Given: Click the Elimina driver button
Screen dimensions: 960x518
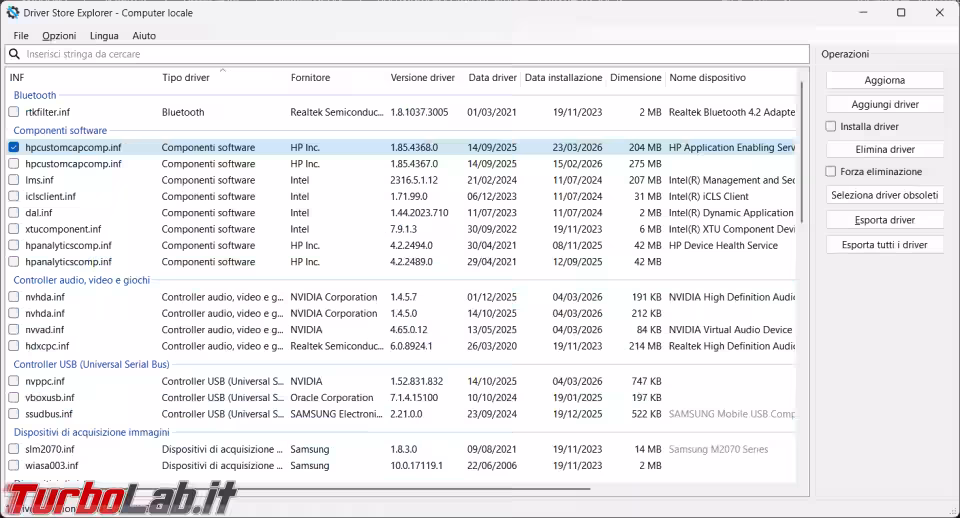Looking at the screenshot, I should point(885,150).
